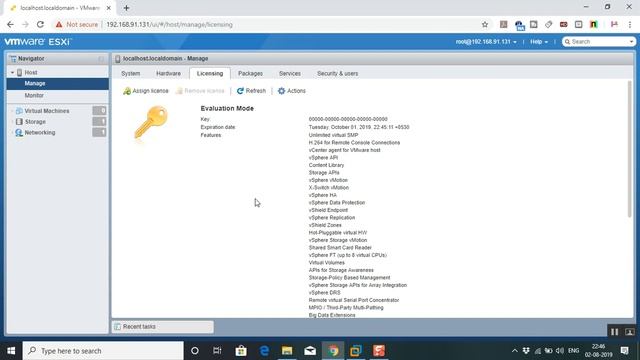640x360 pixels.
Task: Open the Mail app from the taskbar
Action: tap(310, 351)
